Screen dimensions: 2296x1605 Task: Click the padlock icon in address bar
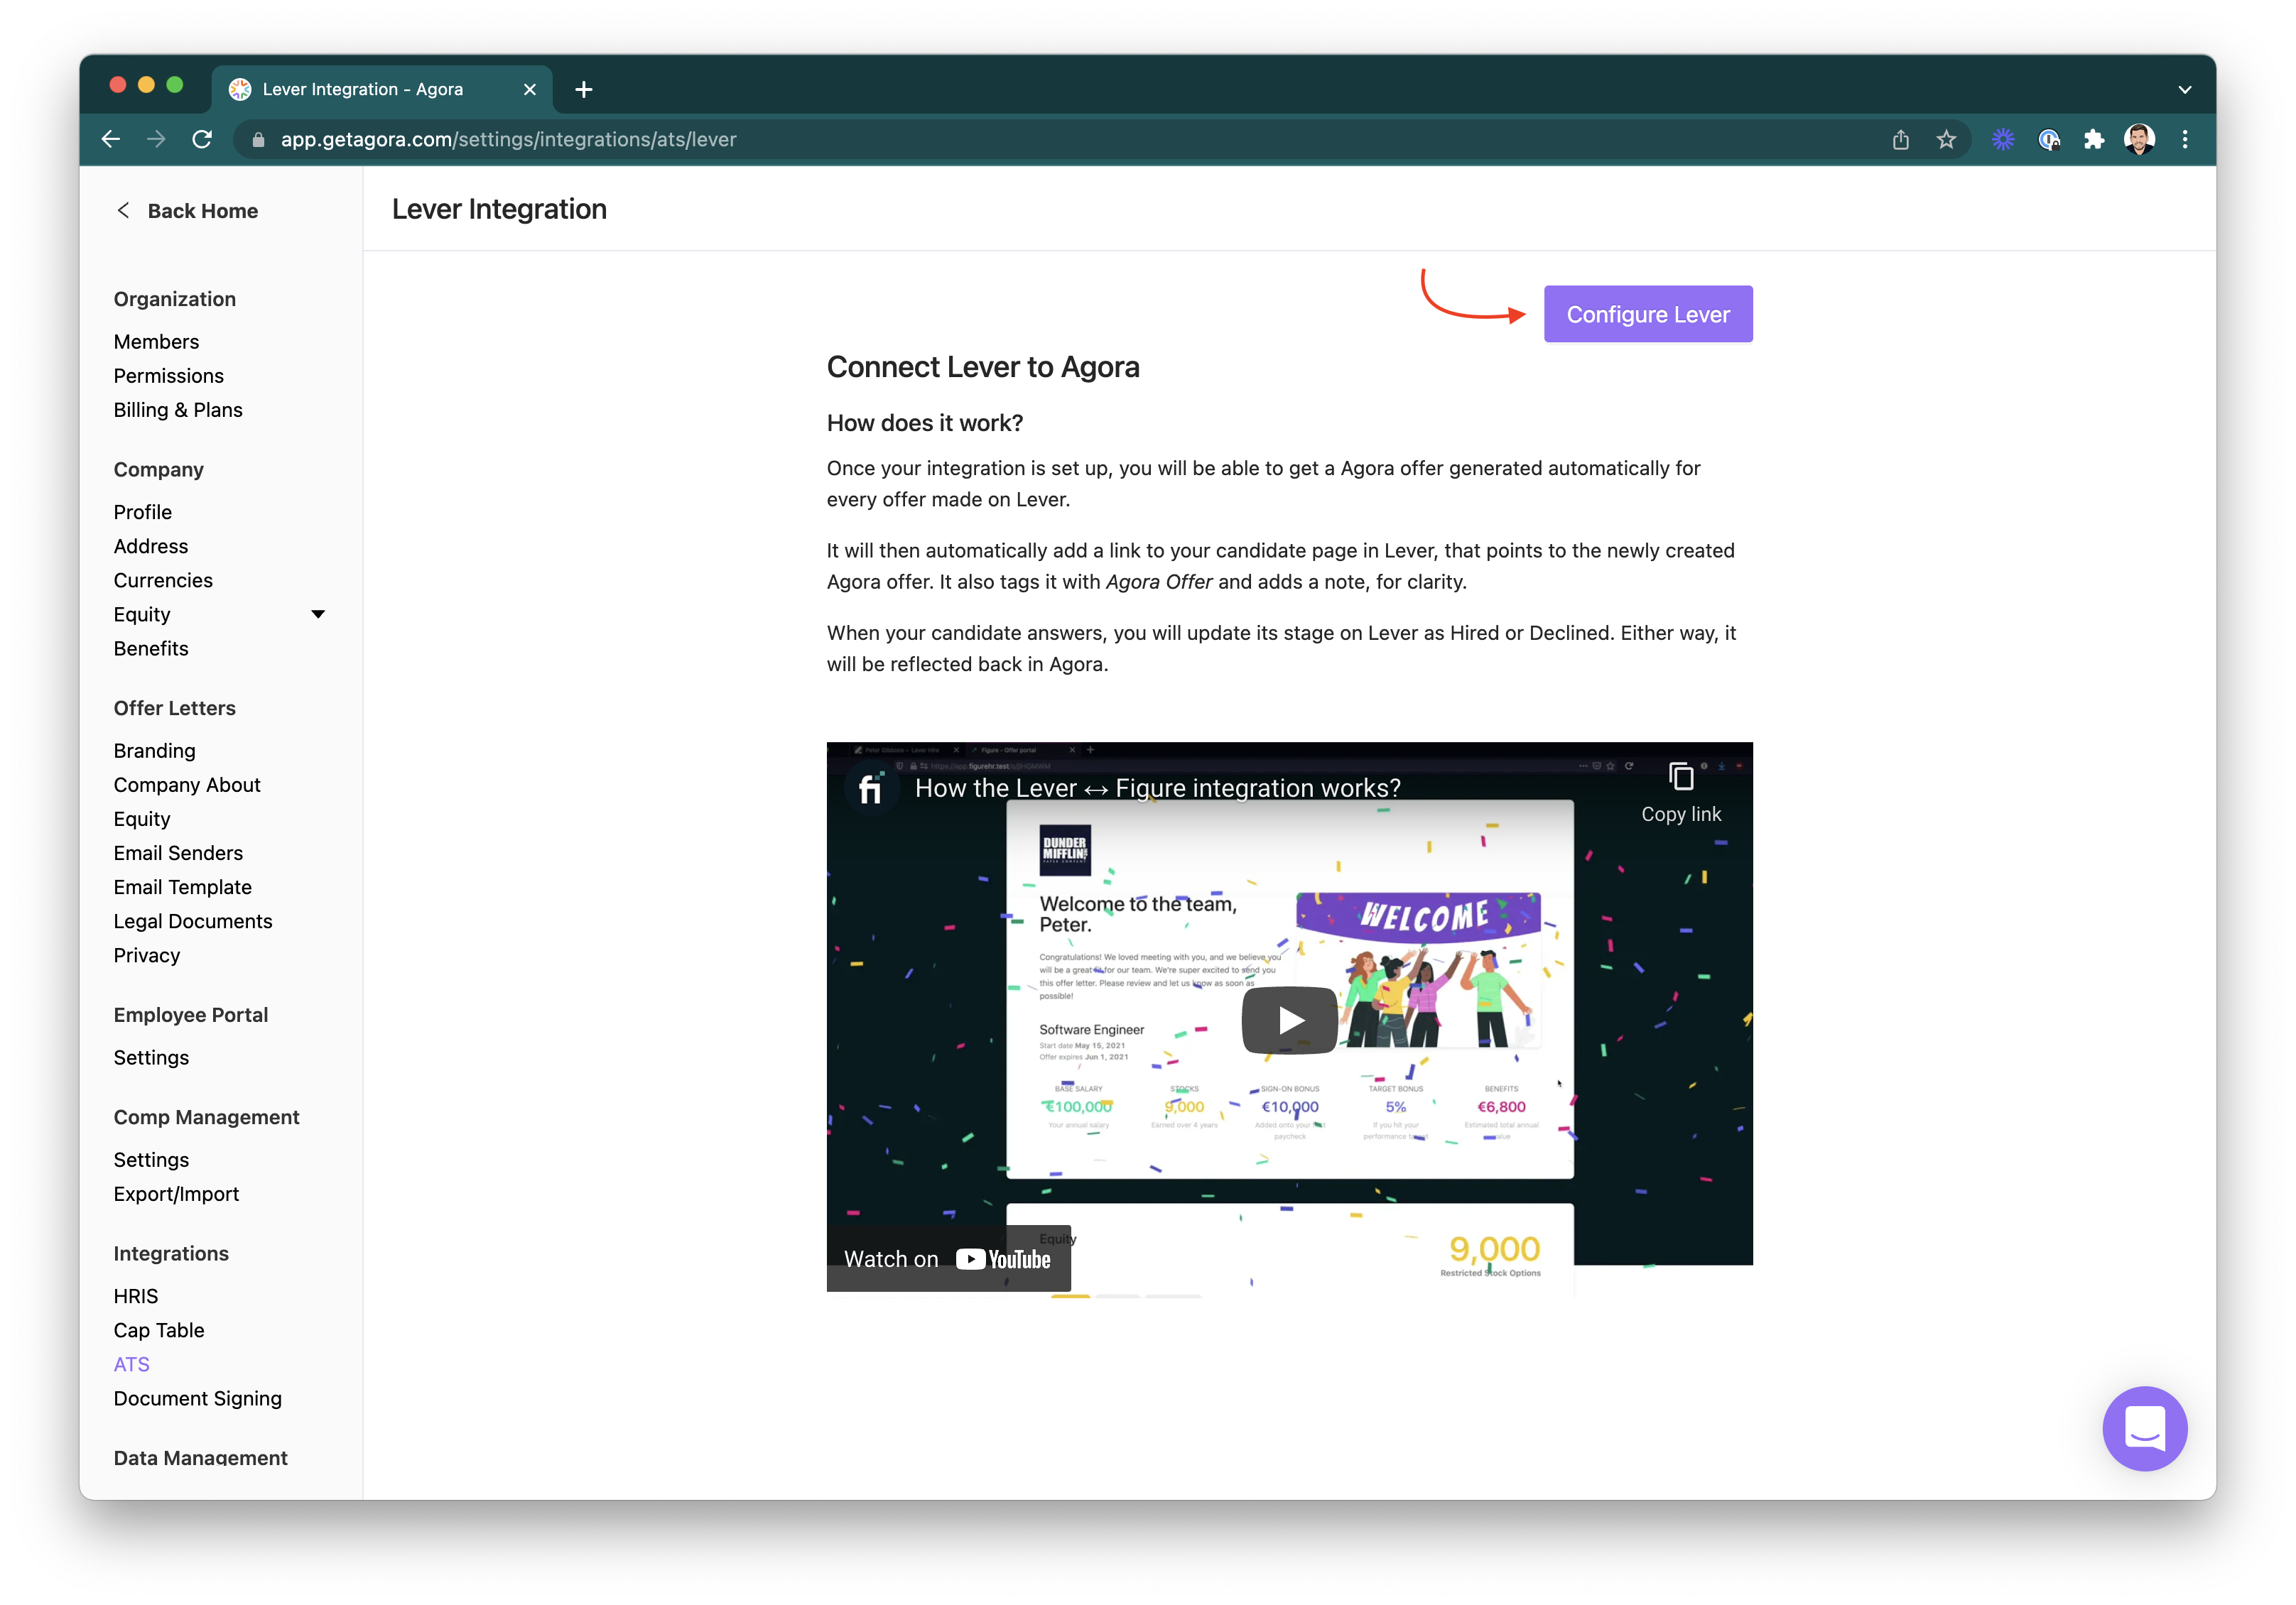click(259, 140)
